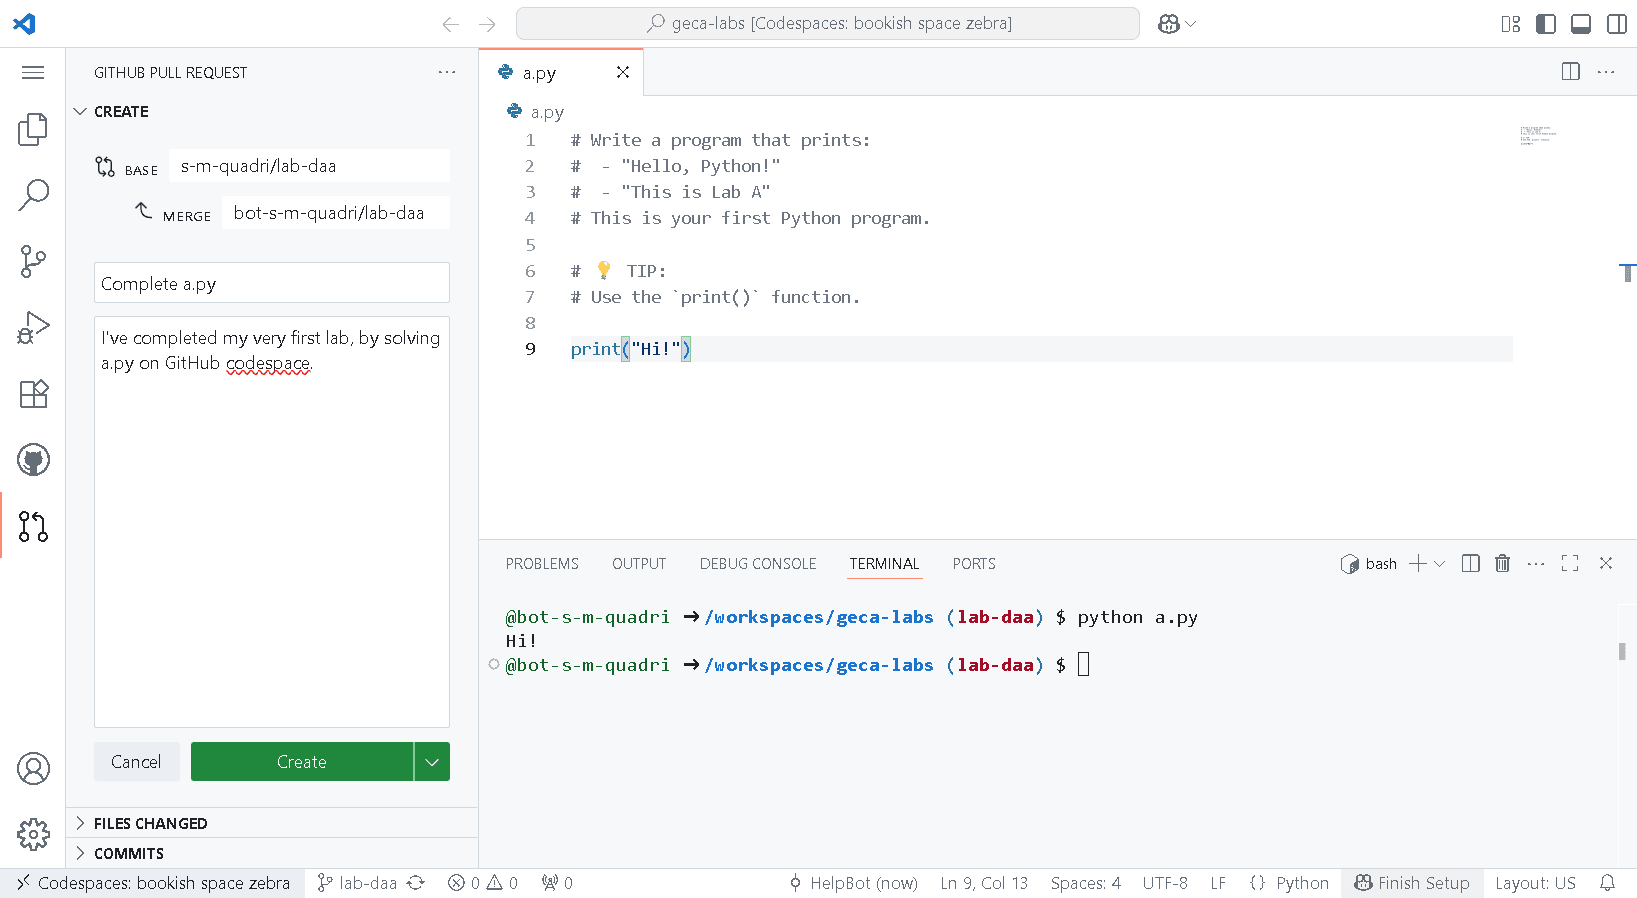
Task: Open the Explorer view in activity bar
Action: (x=33, y=129)
